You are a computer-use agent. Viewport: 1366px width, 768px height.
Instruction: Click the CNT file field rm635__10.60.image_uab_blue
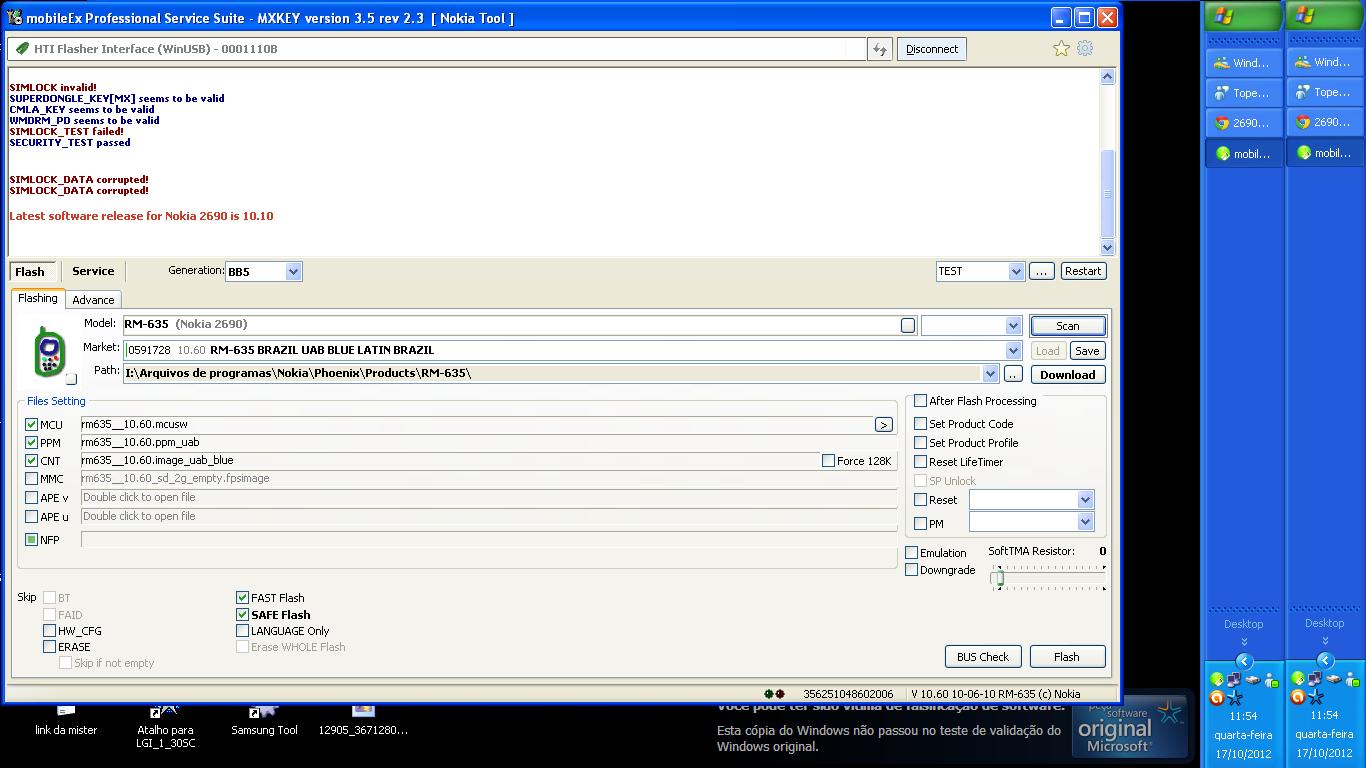[449, 461]
